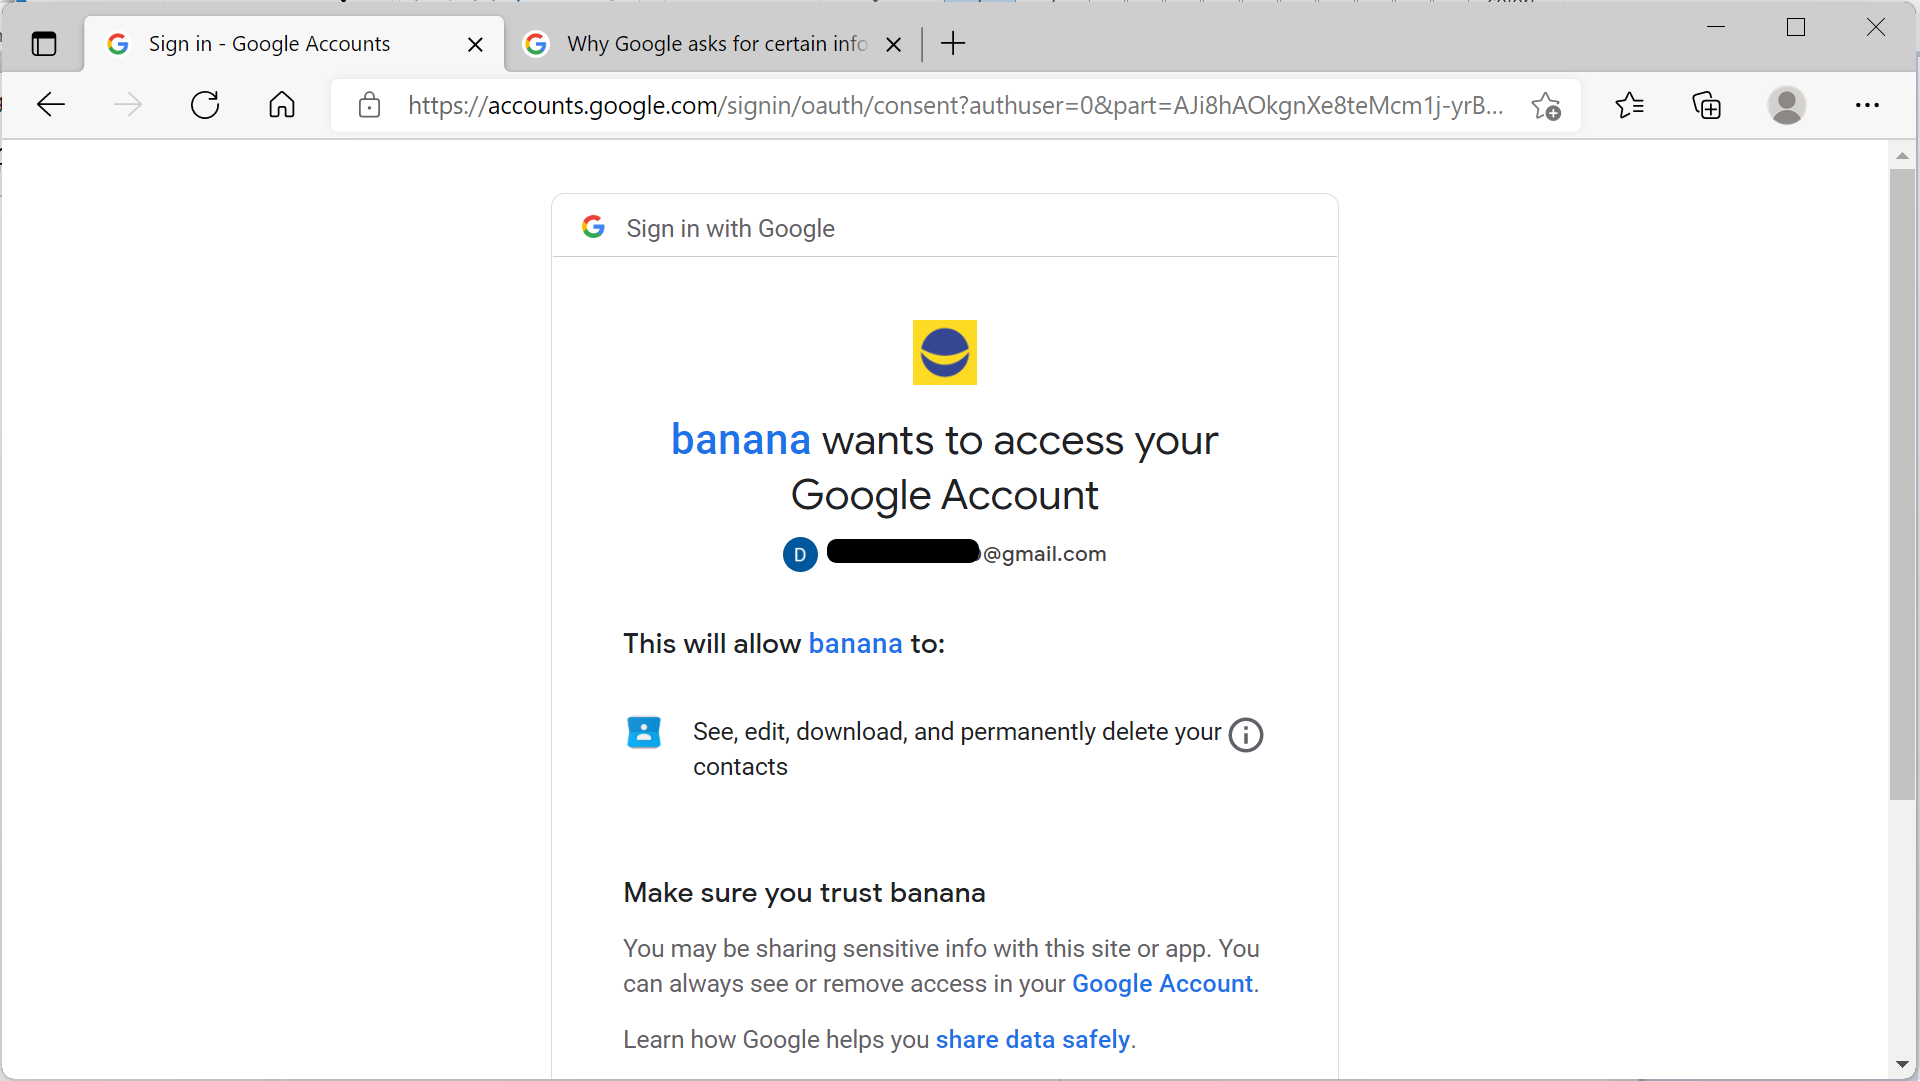The height and width of the screenshot is (1081, 1920).
Task: Close the Sign in Google Accounts tab
Action: 475,44
